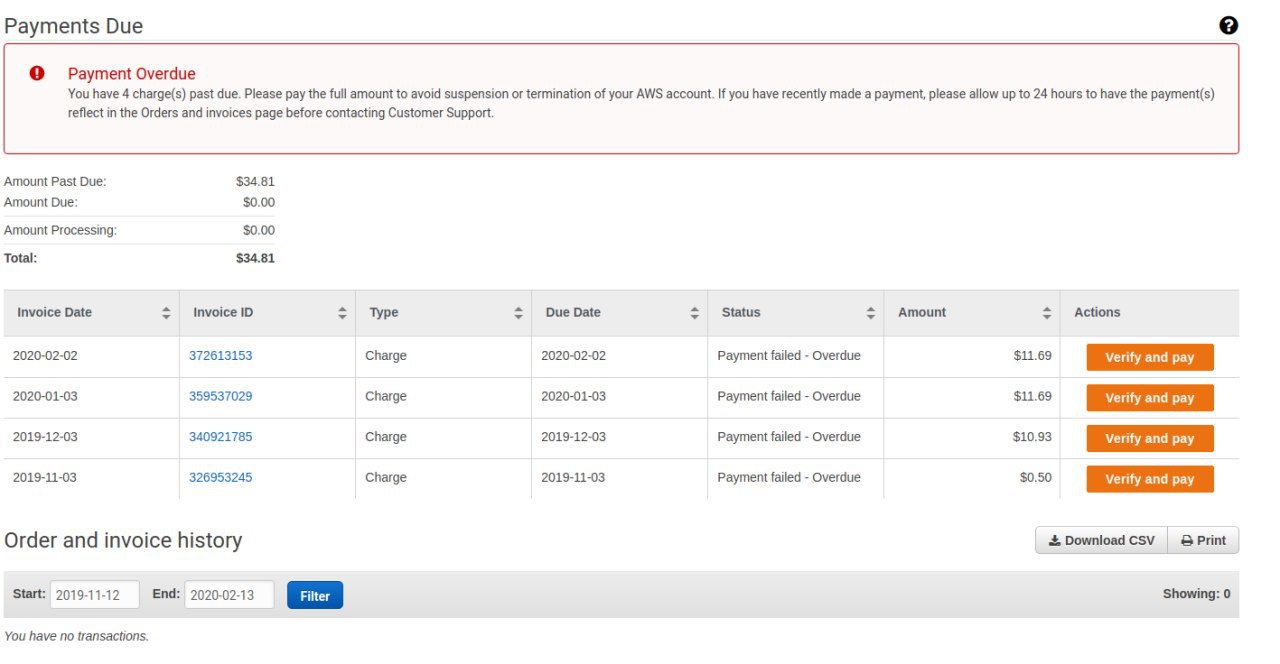Verify and pay the 2020-01-03 invoice
This screenshot has width=1280, height=664.
click(x=1149, y=398)
